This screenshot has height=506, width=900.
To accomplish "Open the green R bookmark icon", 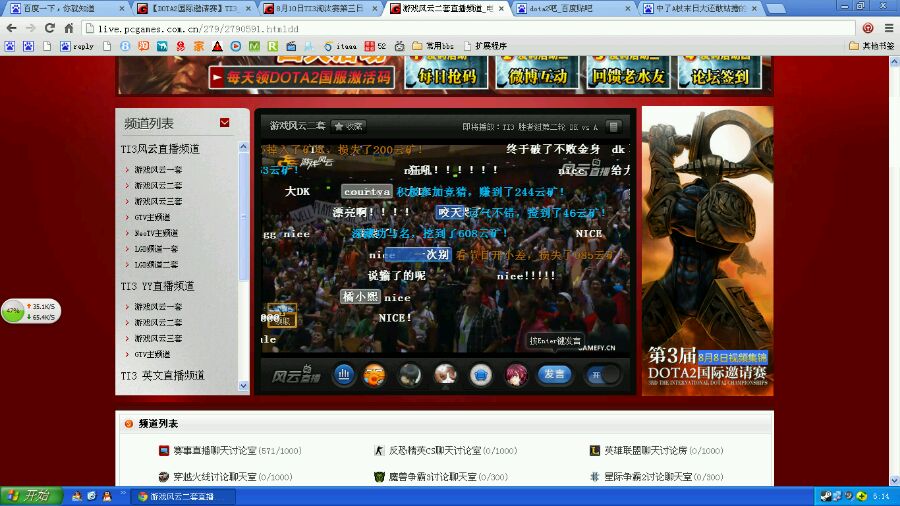I will click(x=273, y=46).
